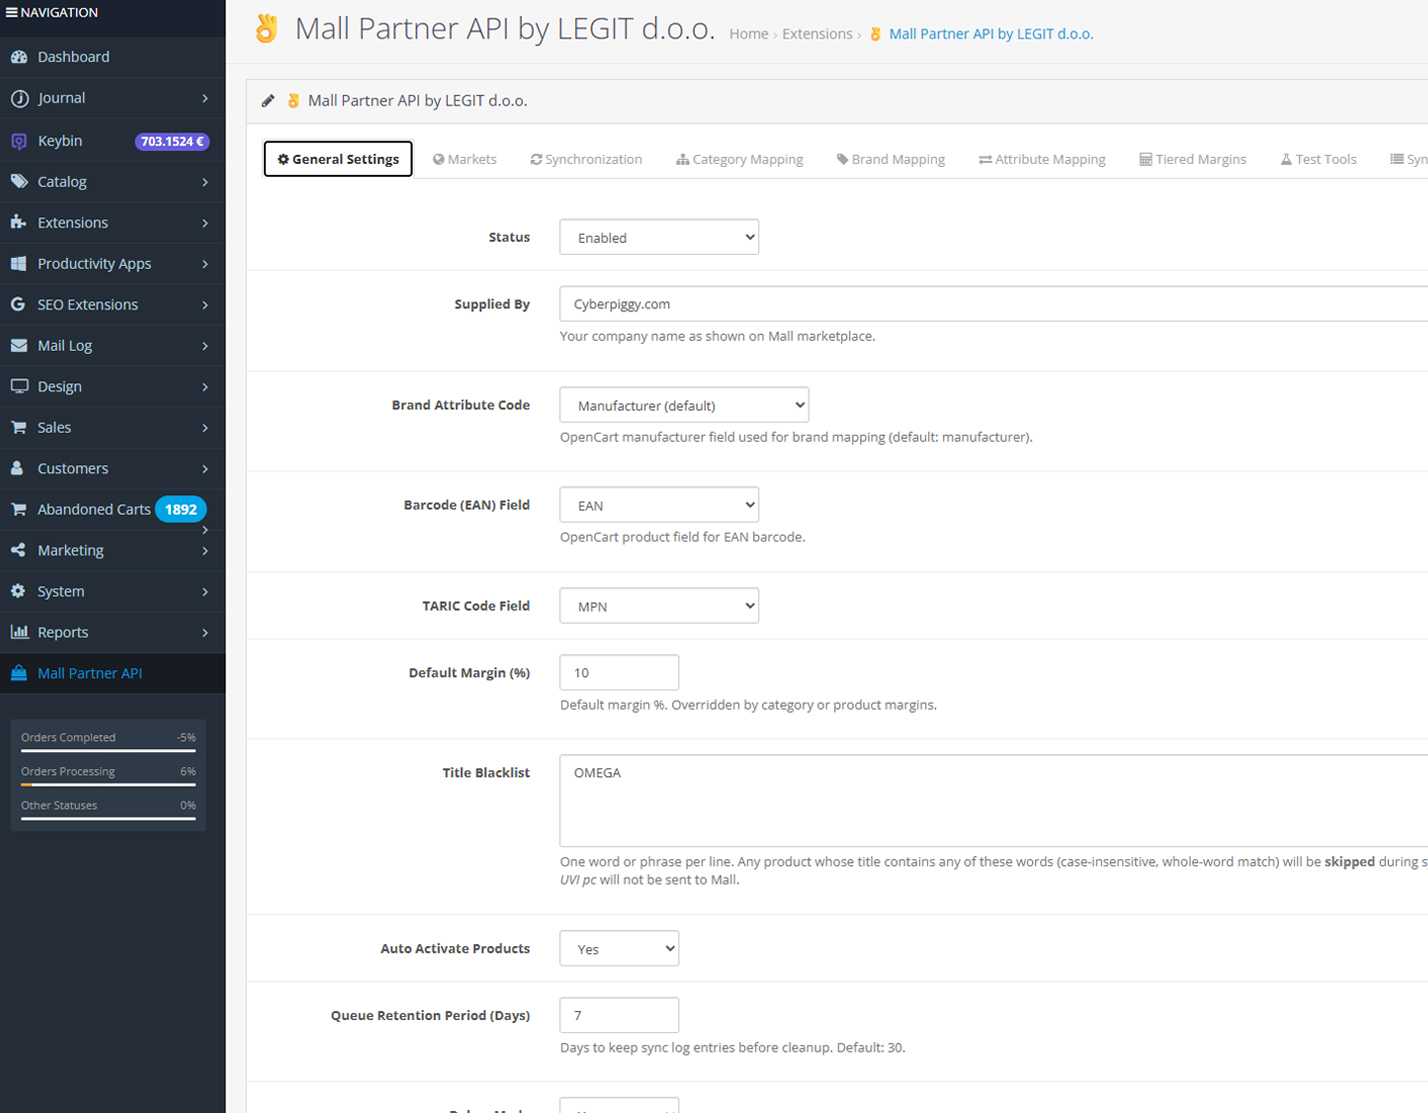Expand the Extensions submenu chevron
The width and height of the screenshot is (1428, 1113).
click(205, 223)
